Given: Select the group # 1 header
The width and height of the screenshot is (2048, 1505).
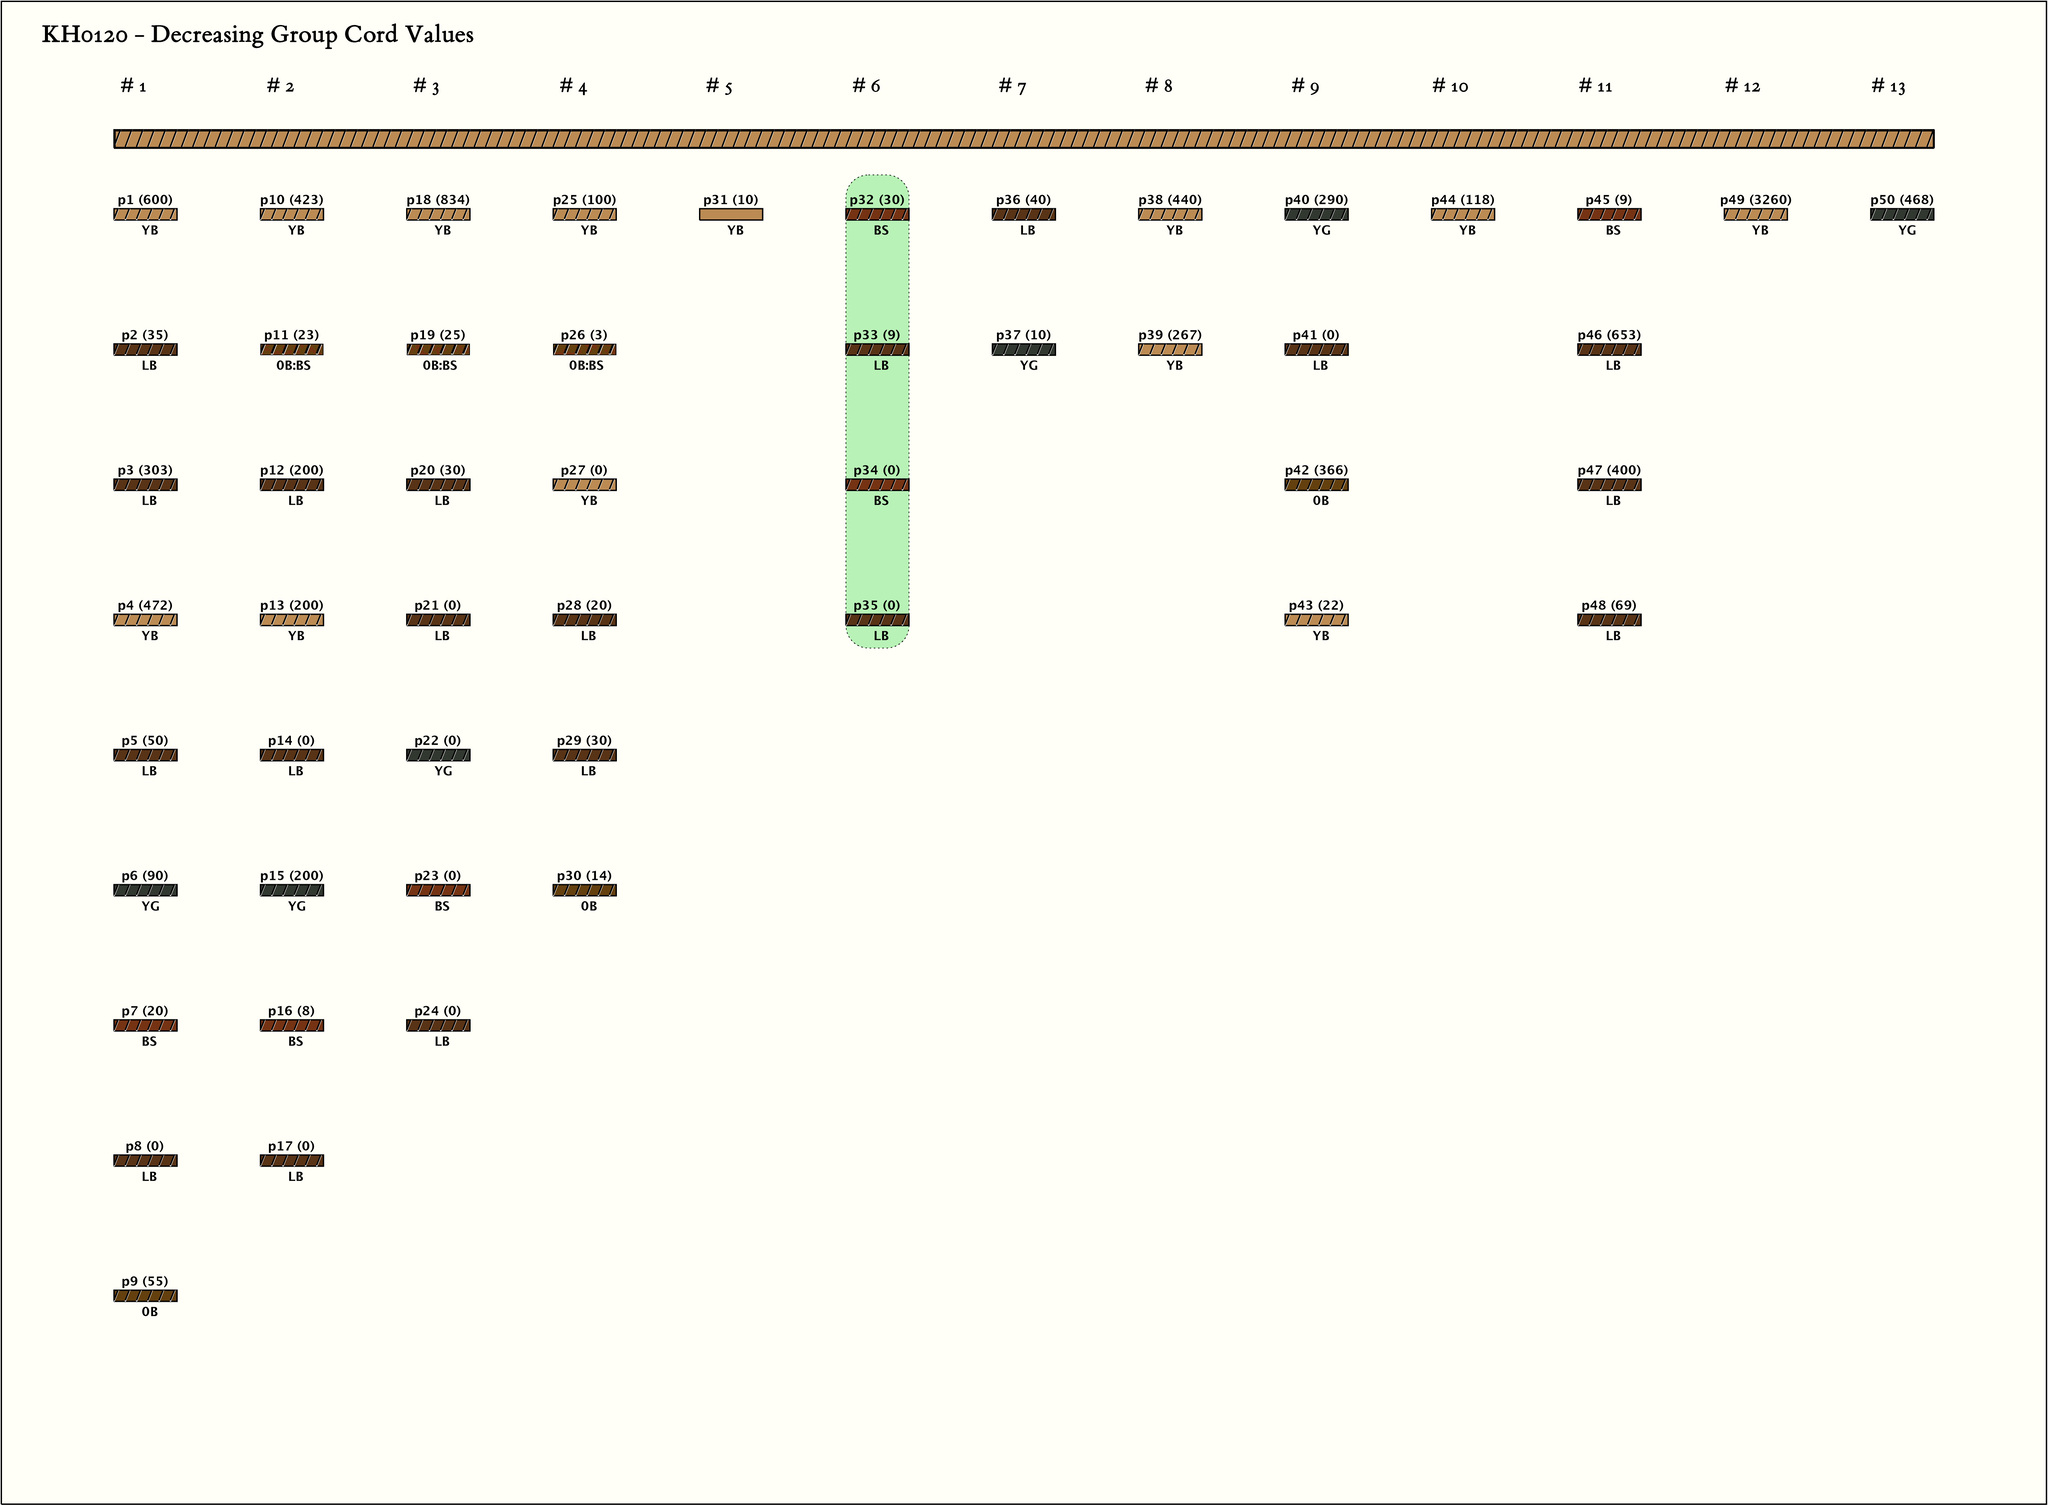Looking at the screenshot, I should (133, 86).
